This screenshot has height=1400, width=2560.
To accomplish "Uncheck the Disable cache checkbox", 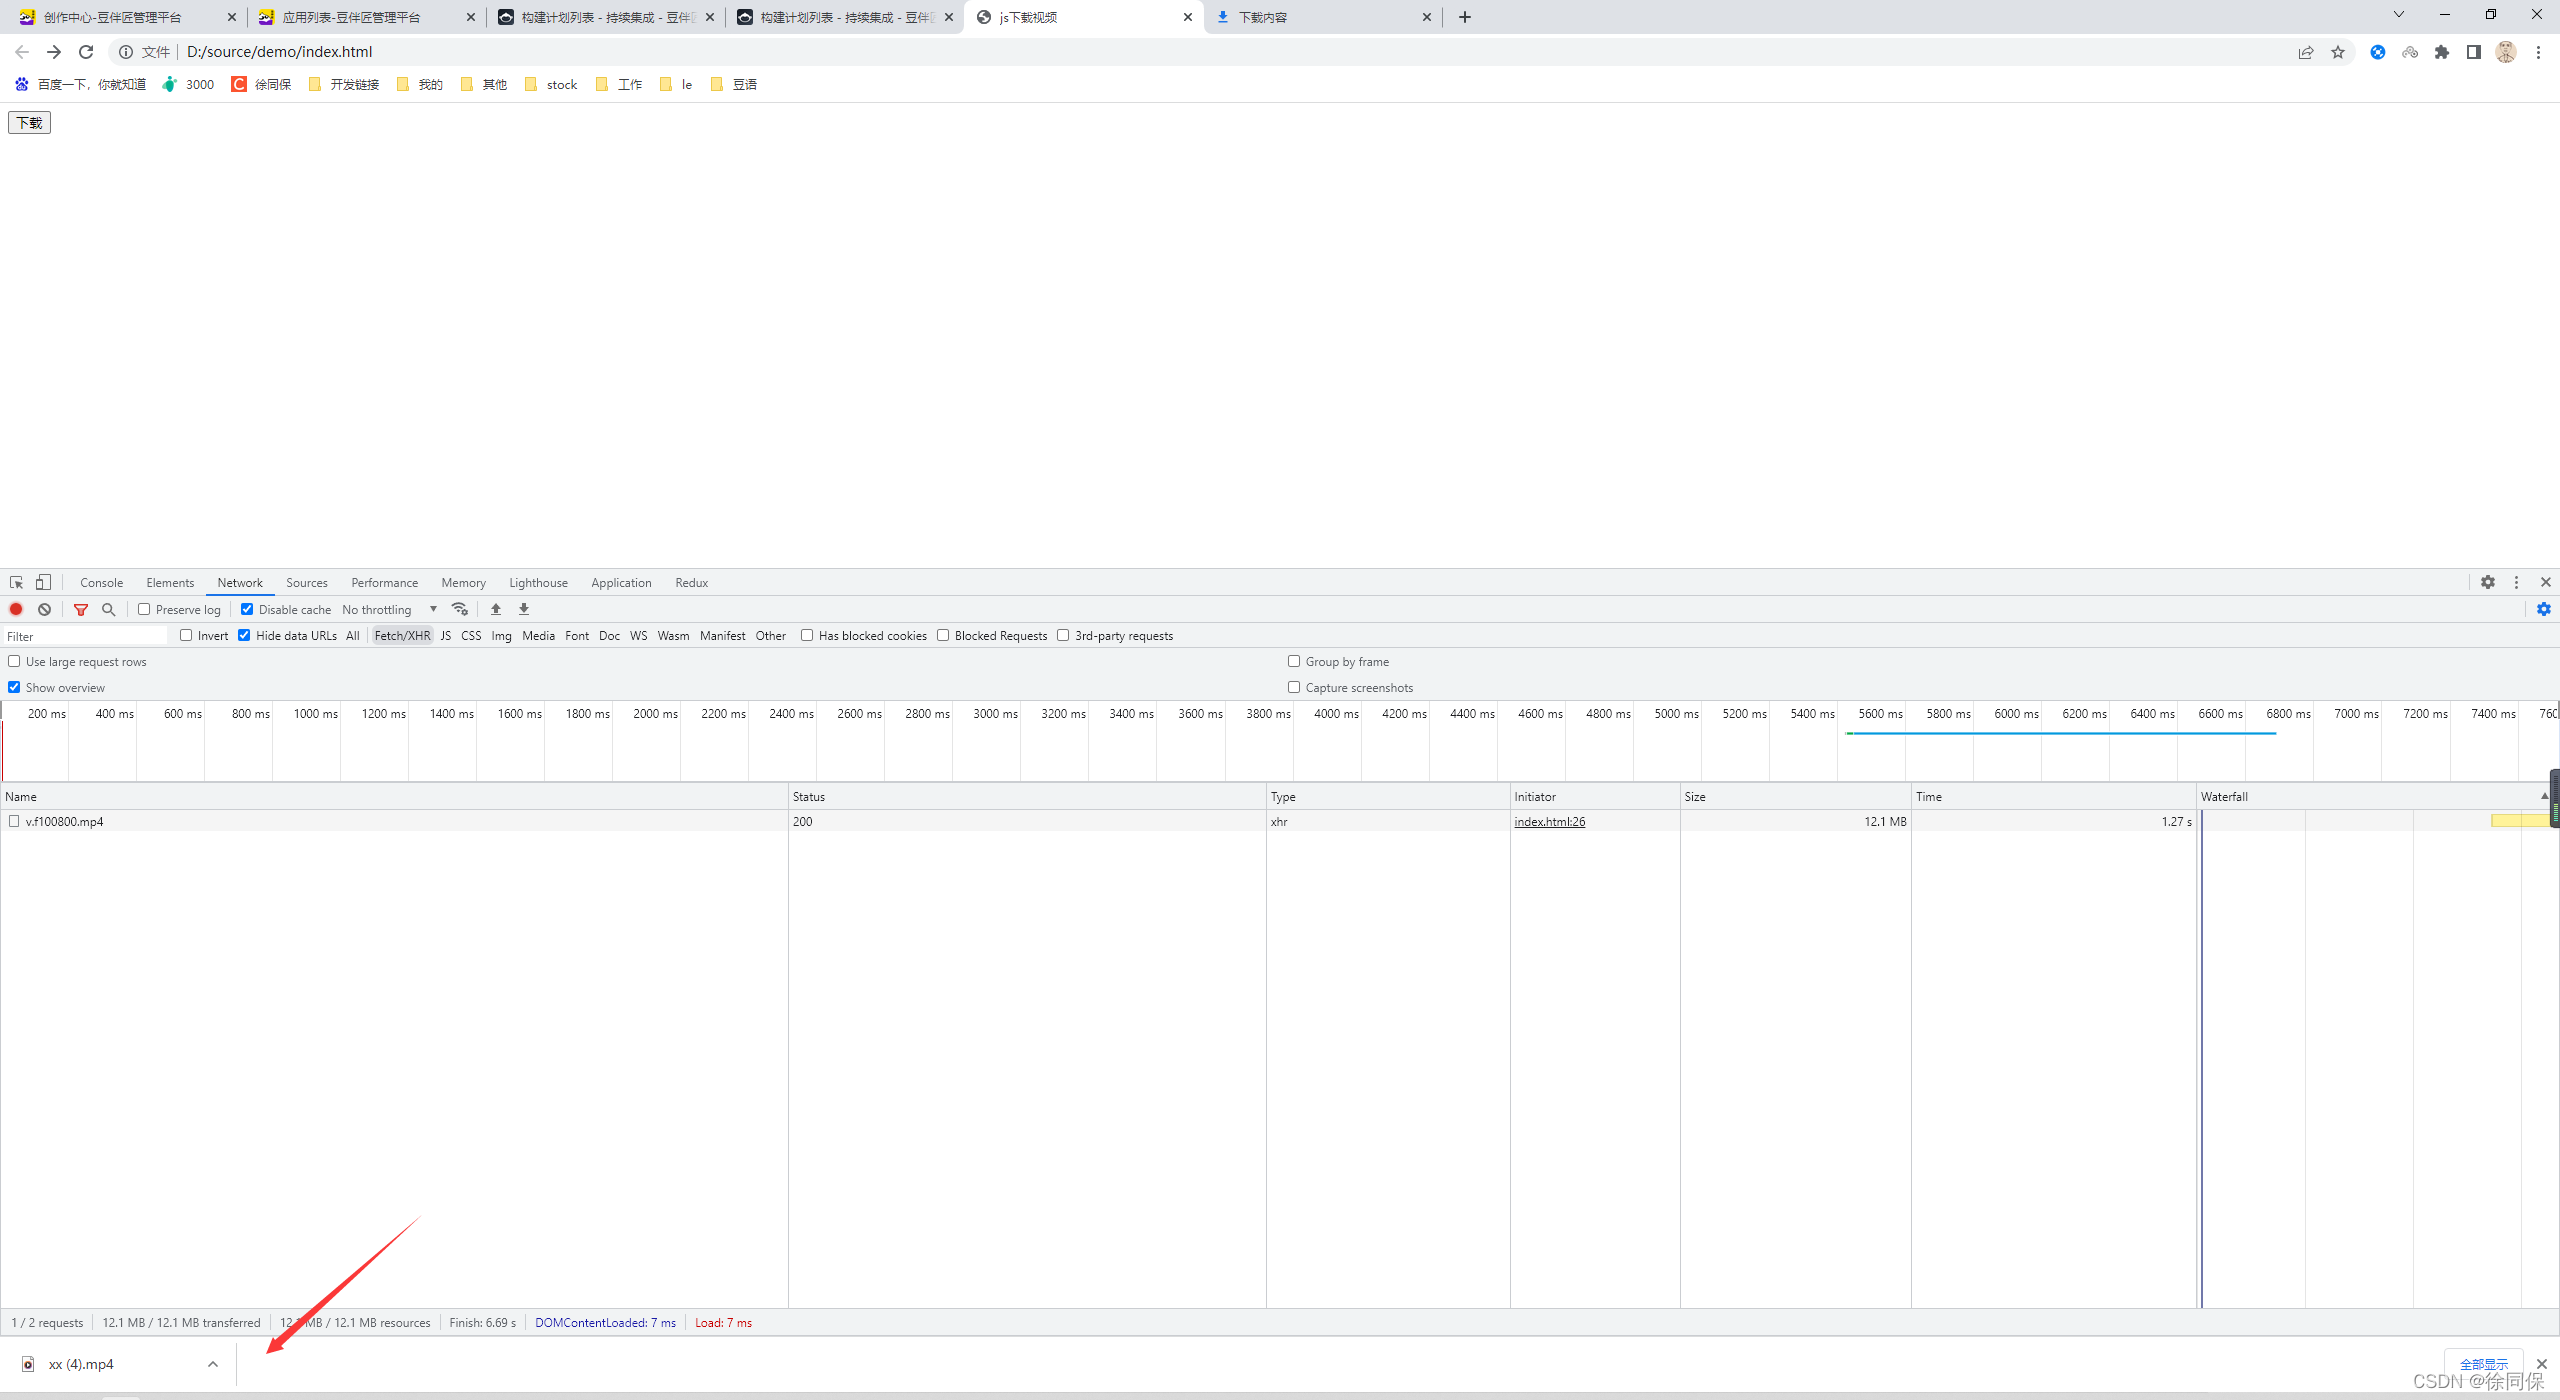I will [247, 609].
